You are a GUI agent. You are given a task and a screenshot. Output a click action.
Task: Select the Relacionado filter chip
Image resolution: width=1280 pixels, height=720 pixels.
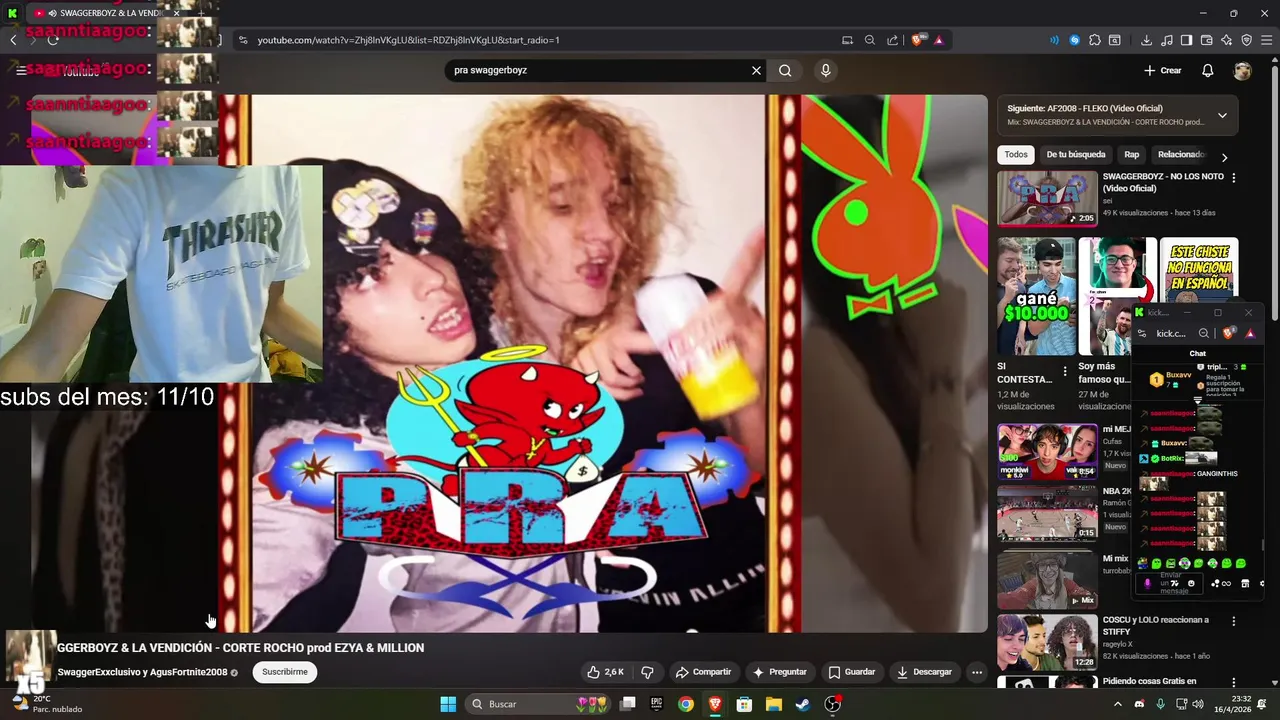(1181, 155)
